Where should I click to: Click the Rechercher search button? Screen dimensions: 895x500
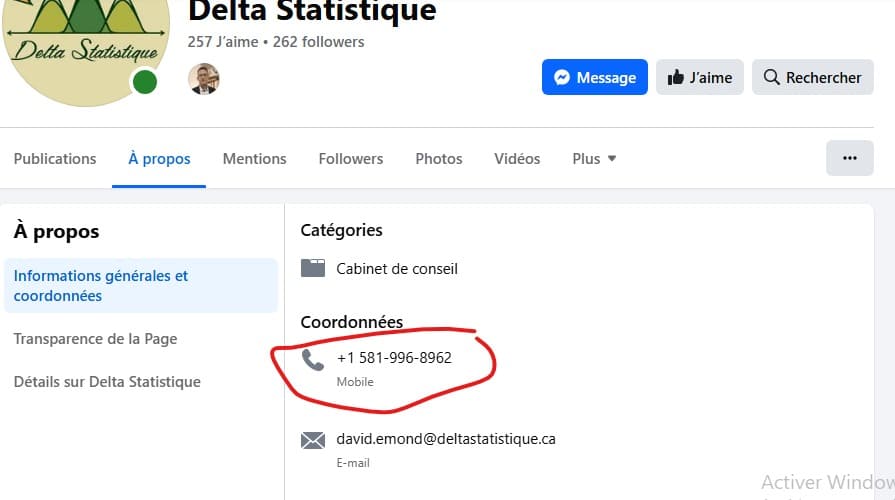tap(812, 77)
